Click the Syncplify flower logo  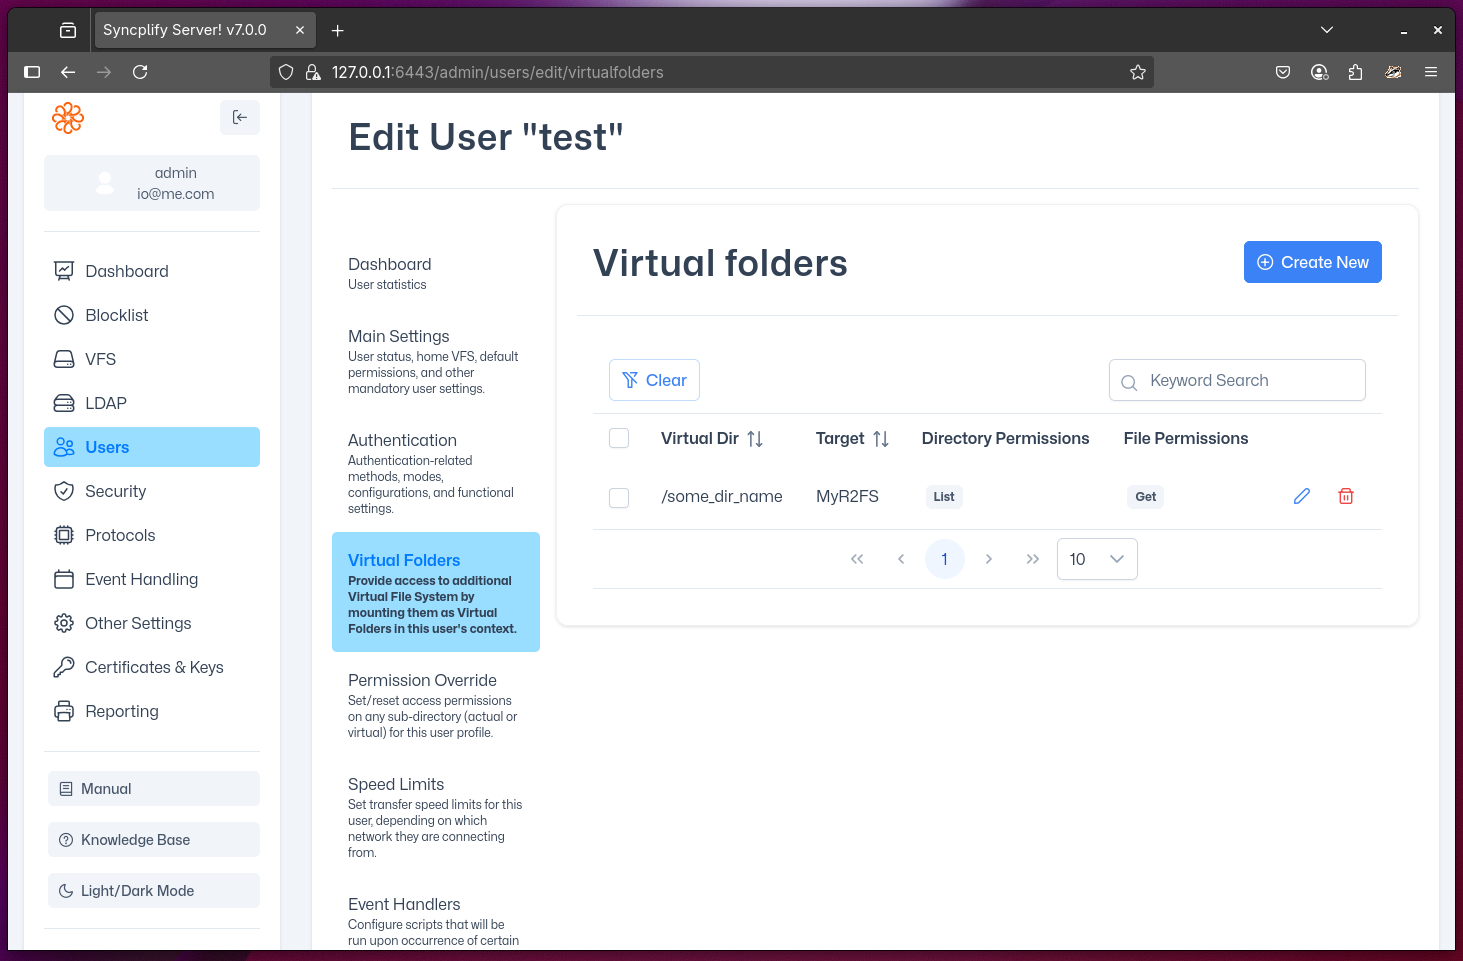67,117
